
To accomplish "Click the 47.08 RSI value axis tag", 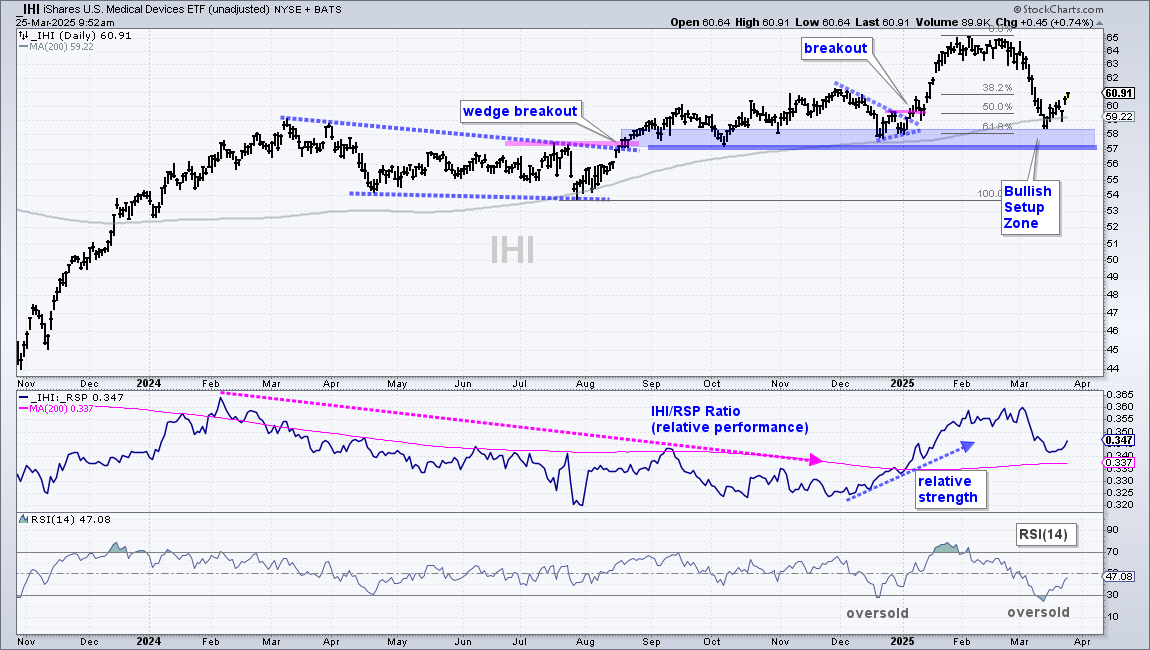I will (1119, 577).
